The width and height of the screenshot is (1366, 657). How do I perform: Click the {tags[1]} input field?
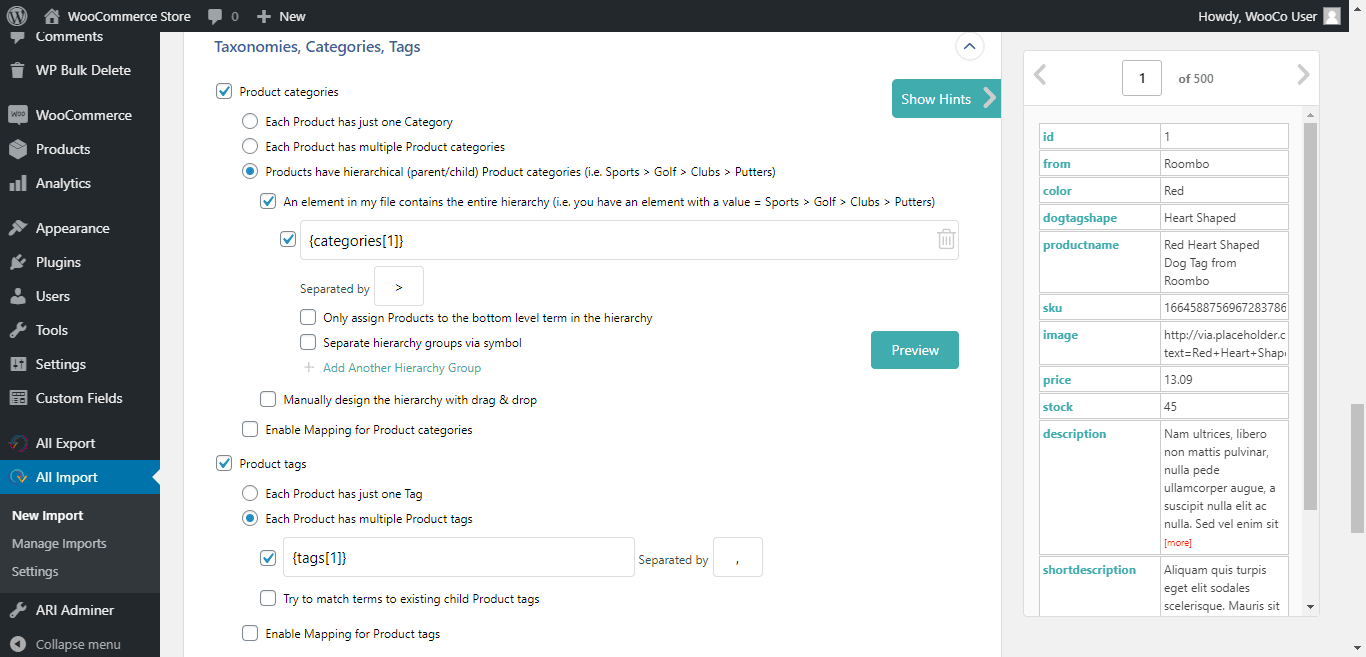tap(459, 558)
